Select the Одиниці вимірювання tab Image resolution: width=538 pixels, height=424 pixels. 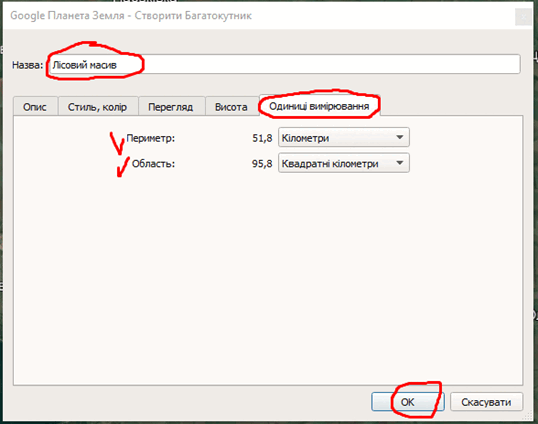point(319,106)
